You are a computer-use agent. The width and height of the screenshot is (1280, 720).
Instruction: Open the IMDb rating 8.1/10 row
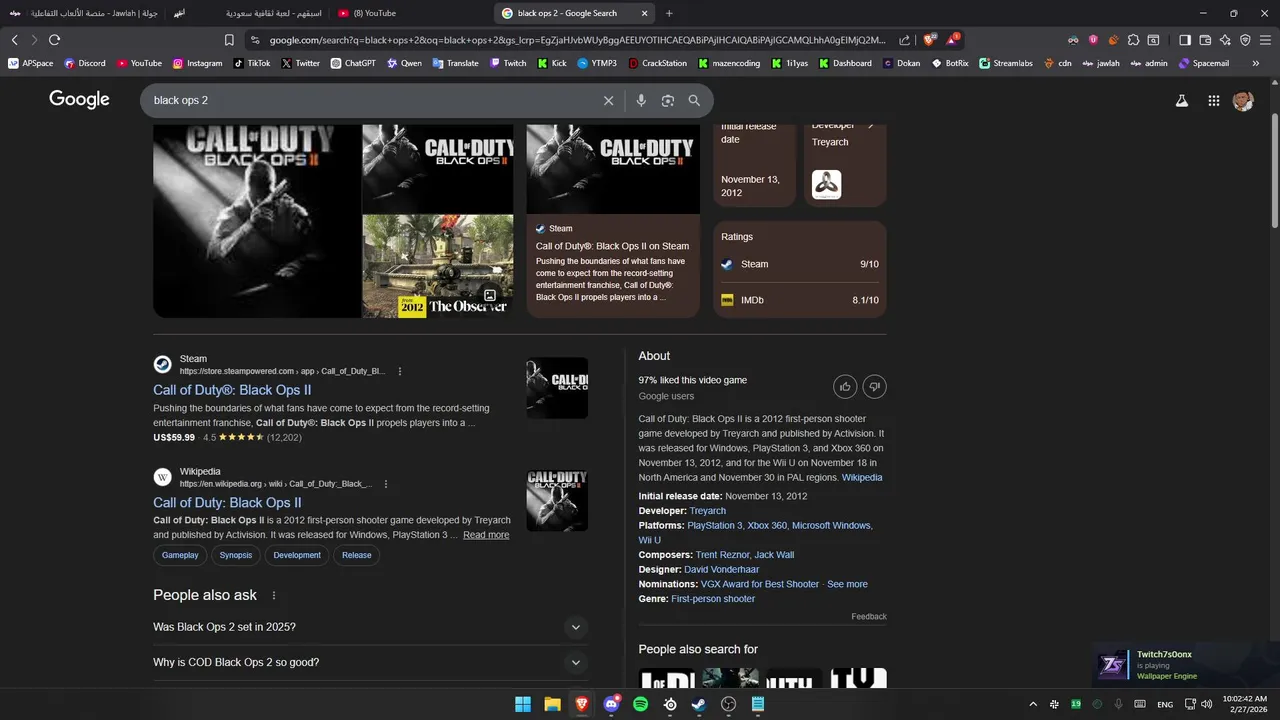tap(800, 300)
